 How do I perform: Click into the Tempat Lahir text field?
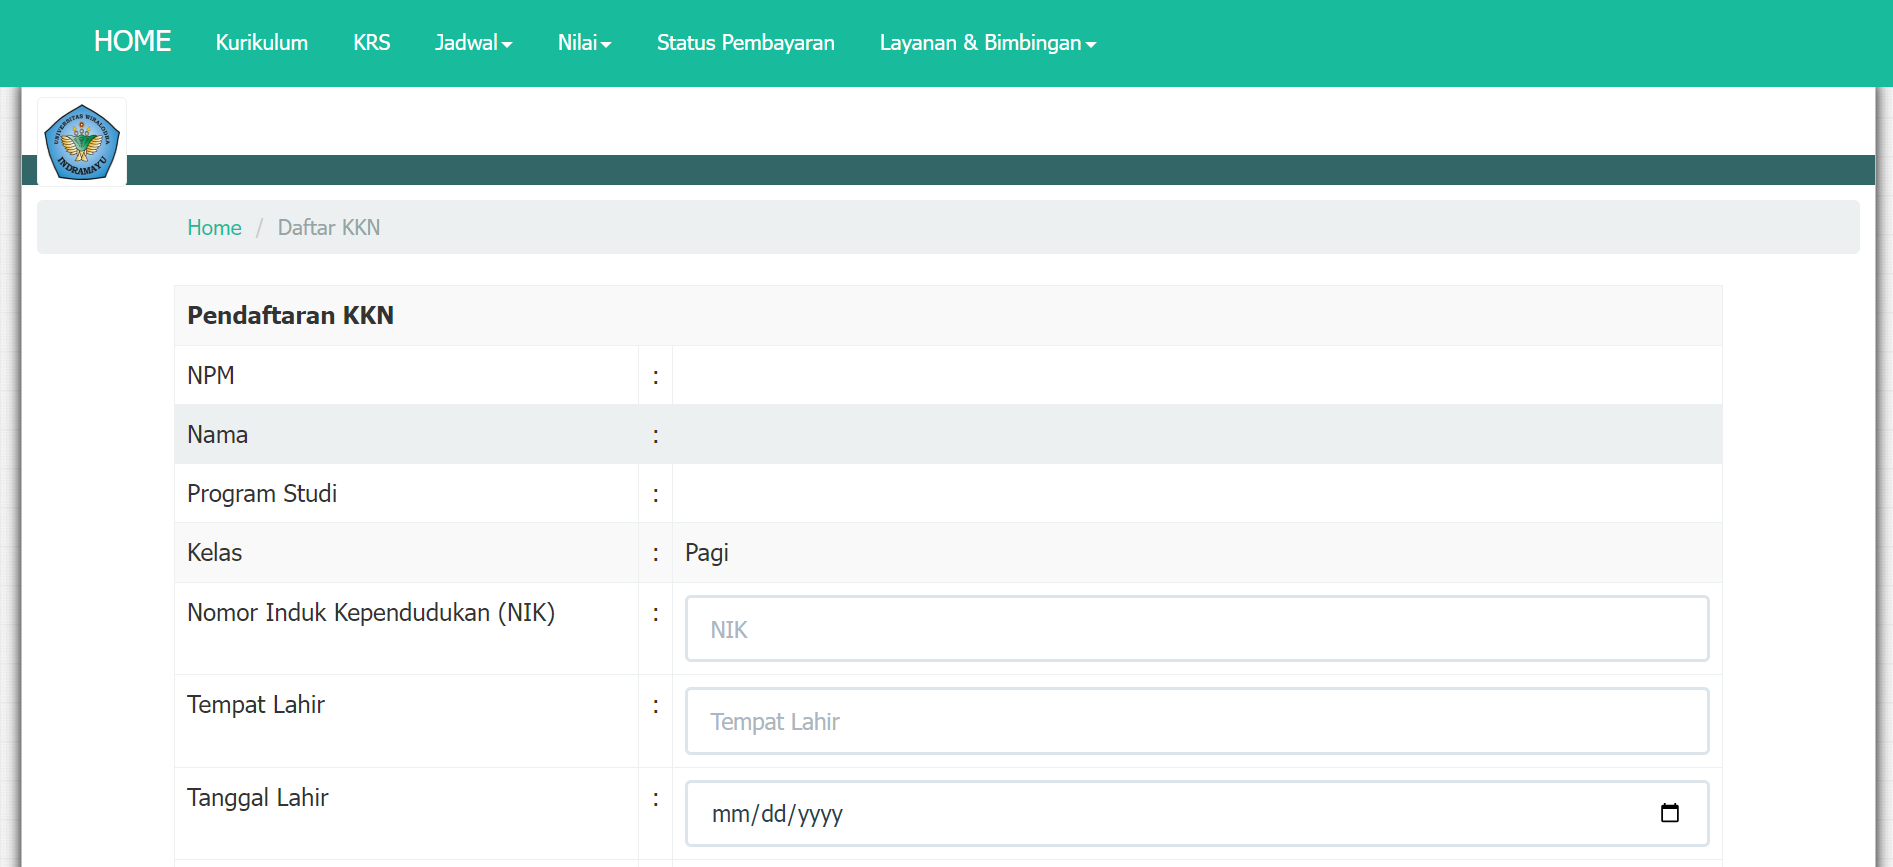pos(1196,721)
